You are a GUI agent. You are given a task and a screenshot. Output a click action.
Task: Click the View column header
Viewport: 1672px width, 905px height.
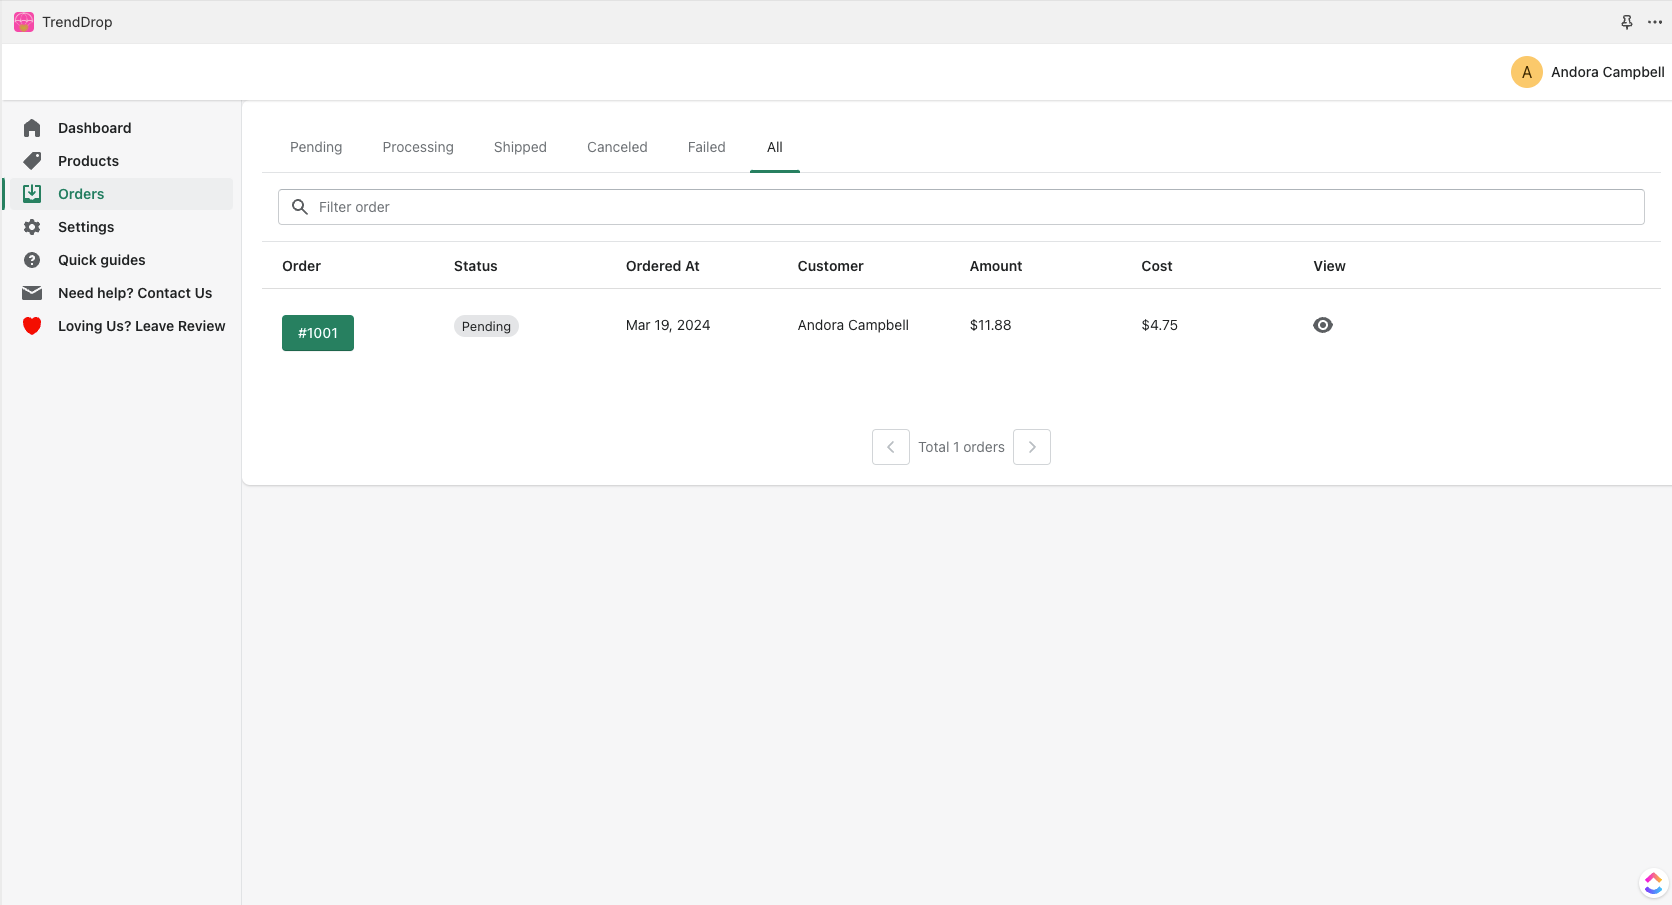(x=1329, y=266)
